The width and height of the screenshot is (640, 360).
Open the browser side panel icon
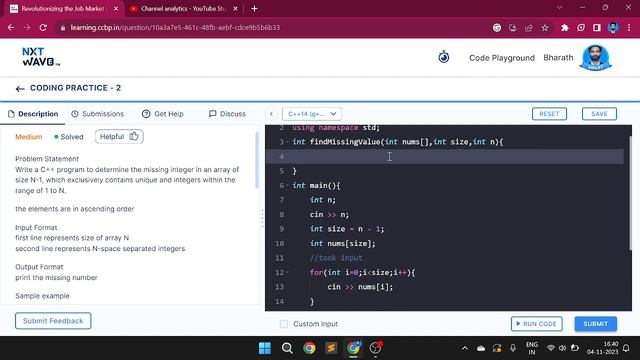point(597,28)
